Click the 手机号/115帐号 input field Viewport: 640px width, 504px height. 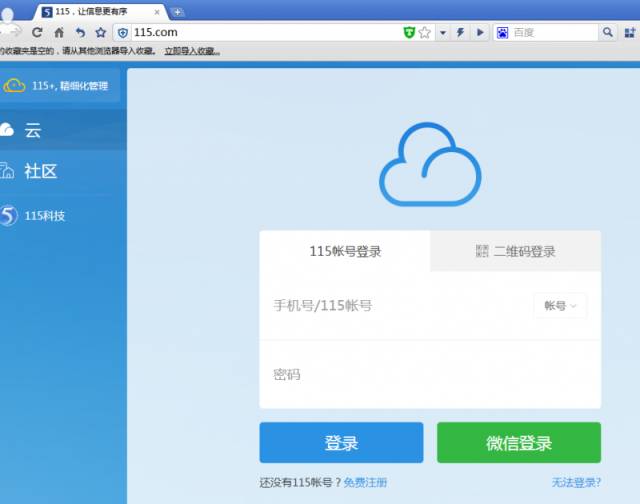[396, 305]
